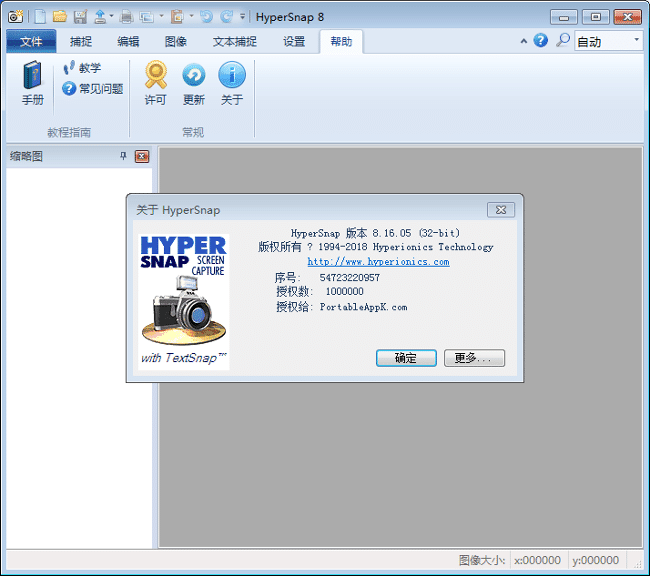Switch to the 捕捉 capture tab
Screen dimensions: 650x576
(81, 41)
